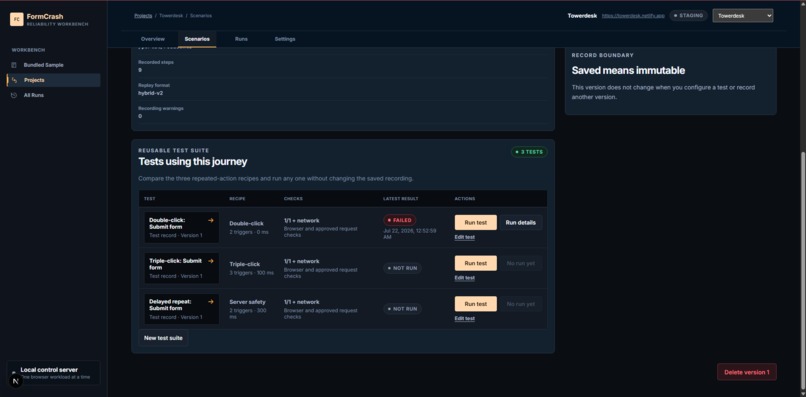The image size is (806, 397).
Task: Open the Delayed repeat: Submit form test card
Action: (181, 309)
